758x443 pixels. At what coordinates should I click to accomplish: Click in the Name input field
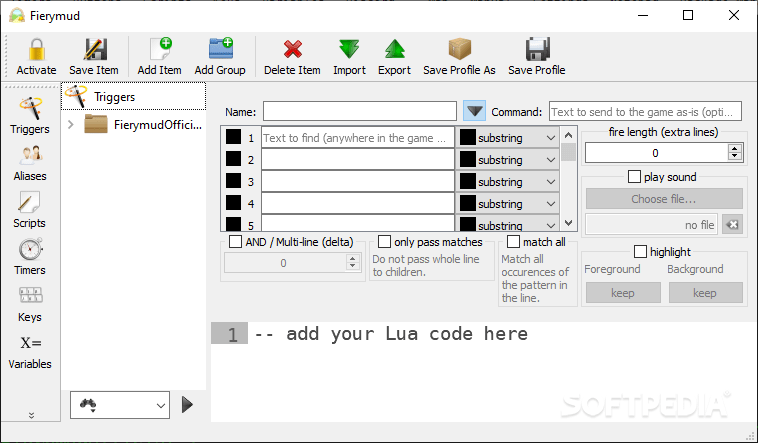[360, 111]
